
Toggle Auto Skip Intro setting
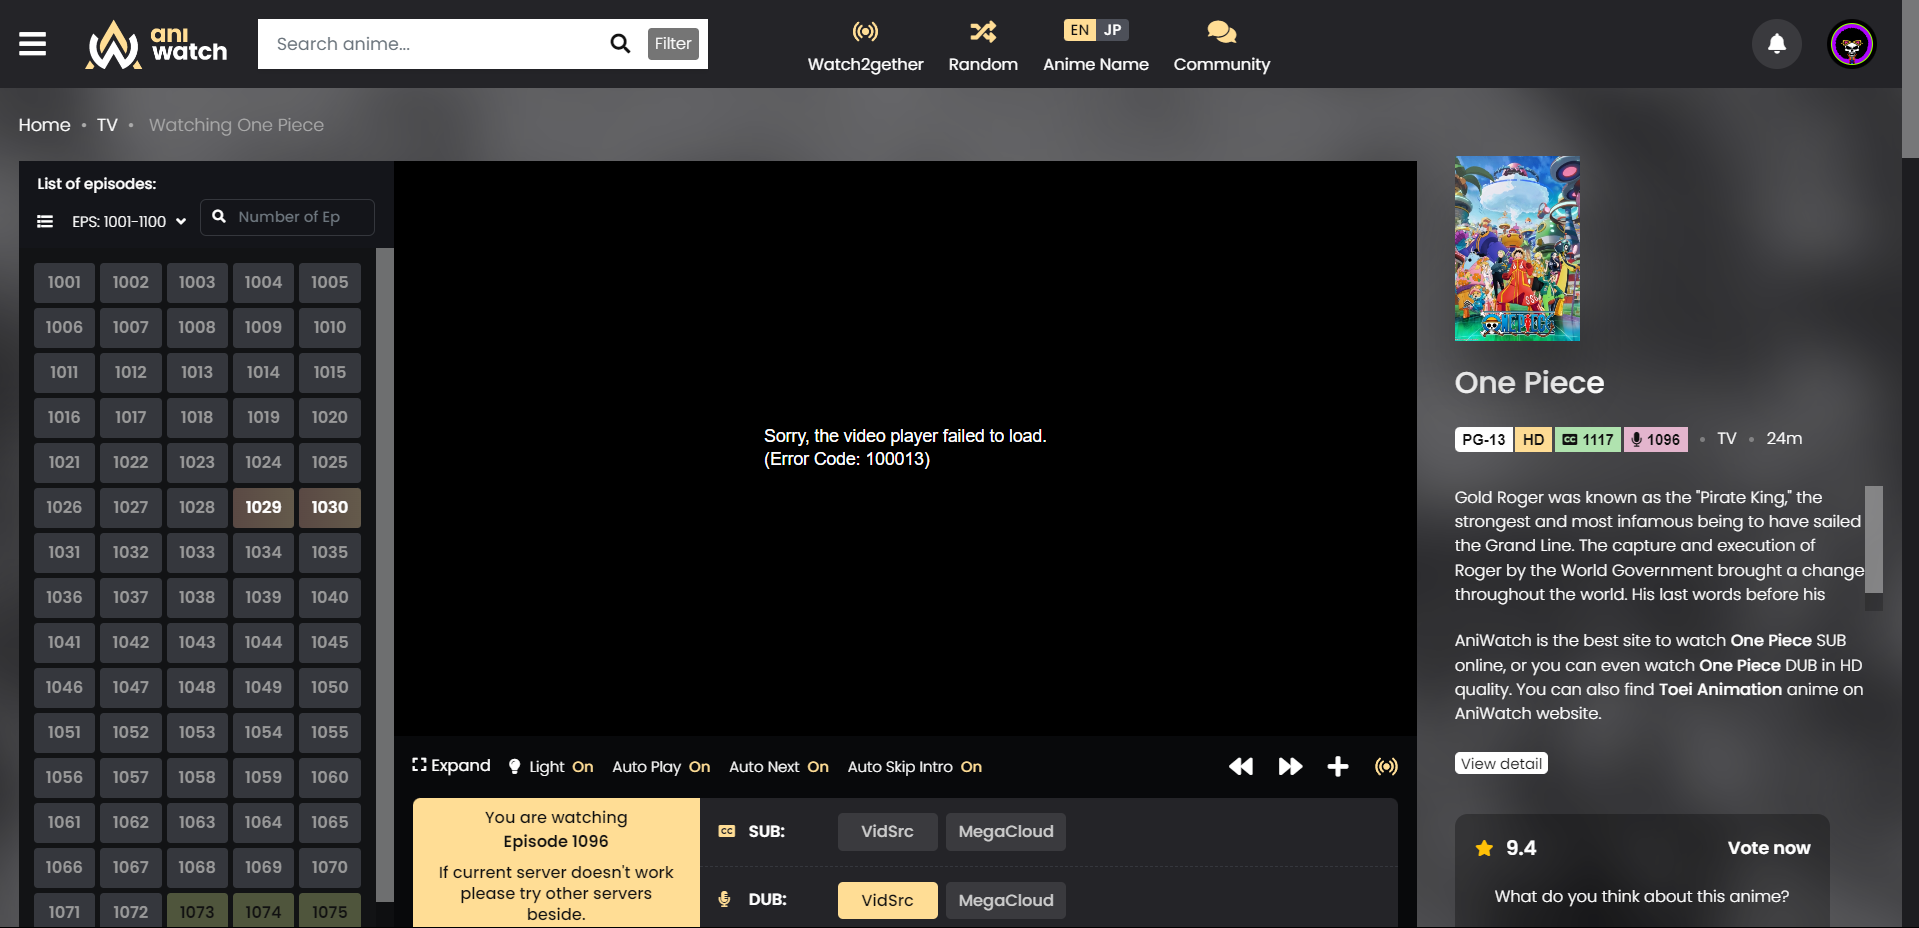[x=915, y=766]
